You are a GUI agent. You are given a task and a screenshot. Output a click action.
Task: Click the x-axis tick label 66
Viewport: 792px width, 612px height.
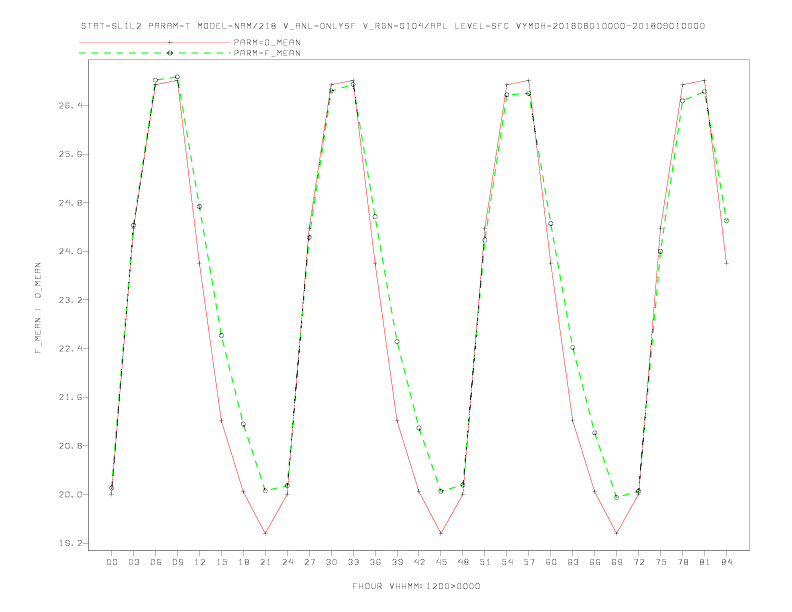pos(595,562)
